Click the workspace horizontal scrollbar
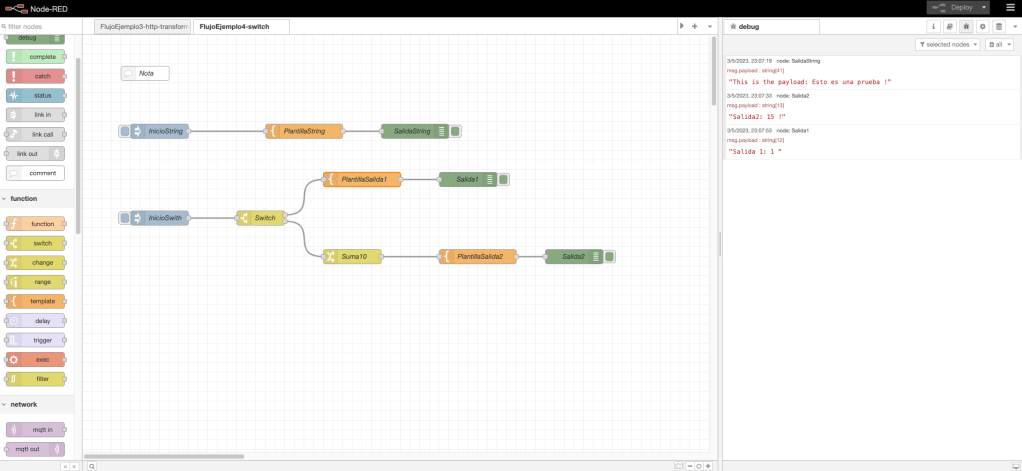Viewport: 1022px width, 471px height. tap(163, 456)
